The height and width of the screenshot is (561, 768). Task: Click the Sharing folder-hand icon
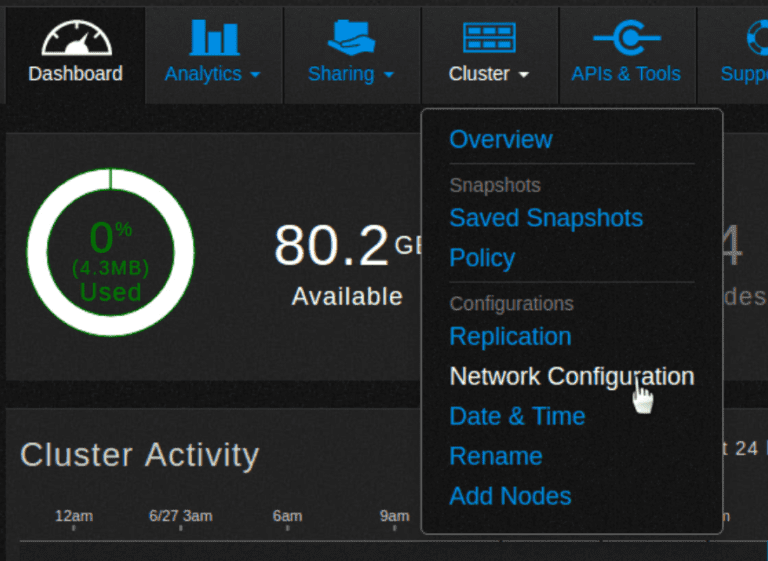coord(351,37)
